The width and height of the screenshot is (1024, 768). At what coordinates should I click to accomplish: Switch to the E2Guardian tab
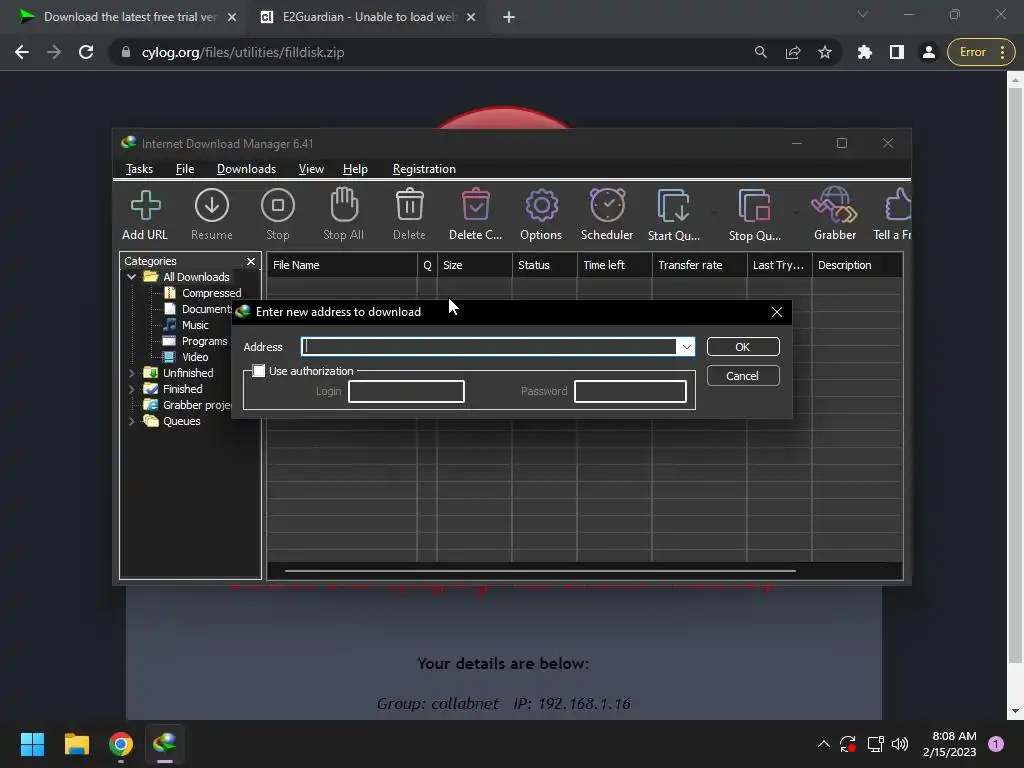pyautogui.click(x=368, y=17)
